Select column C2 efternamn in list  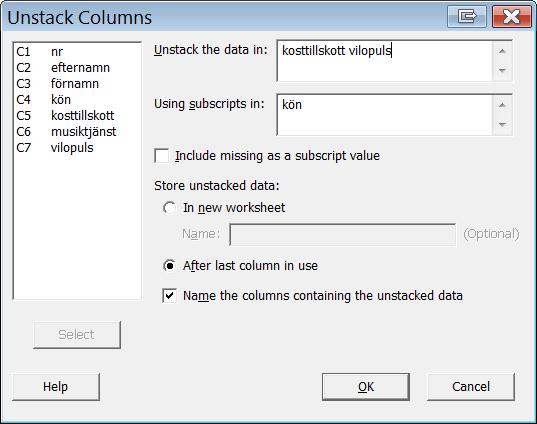[77, 68]
